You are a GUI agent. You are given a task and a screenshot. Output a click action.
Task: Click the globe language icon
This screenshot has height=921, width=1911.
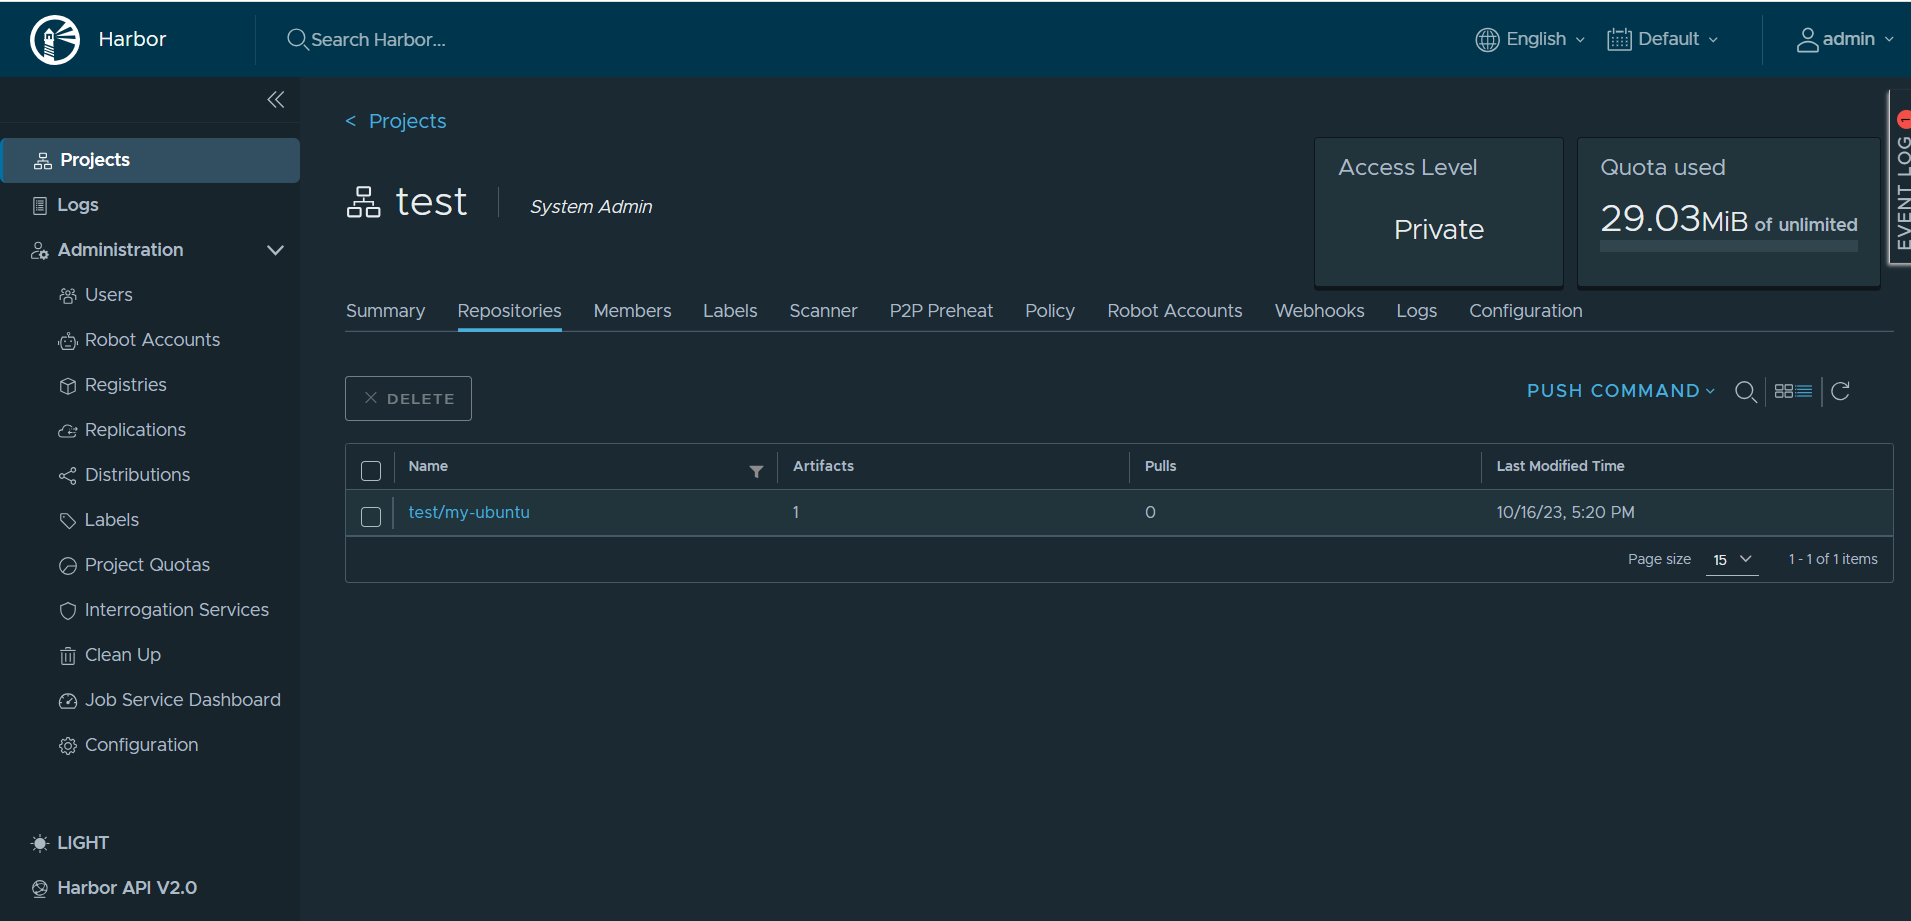[x=1487, y=39]
